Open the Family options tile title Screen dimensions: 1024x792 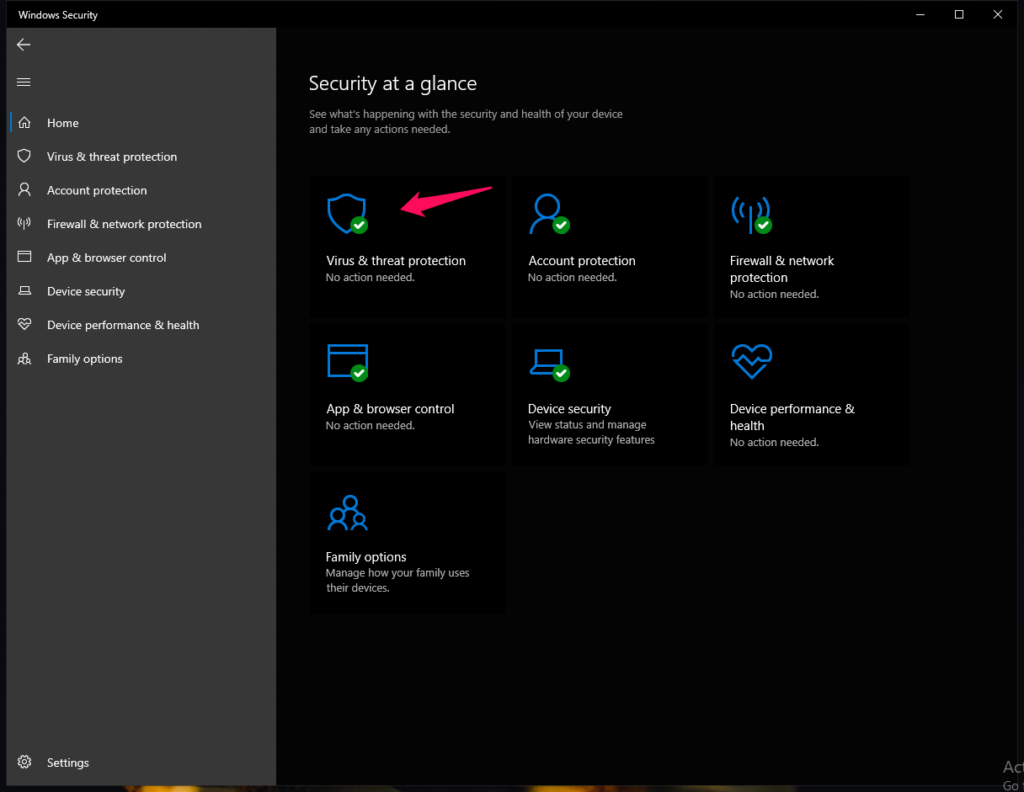pos(366,557)
